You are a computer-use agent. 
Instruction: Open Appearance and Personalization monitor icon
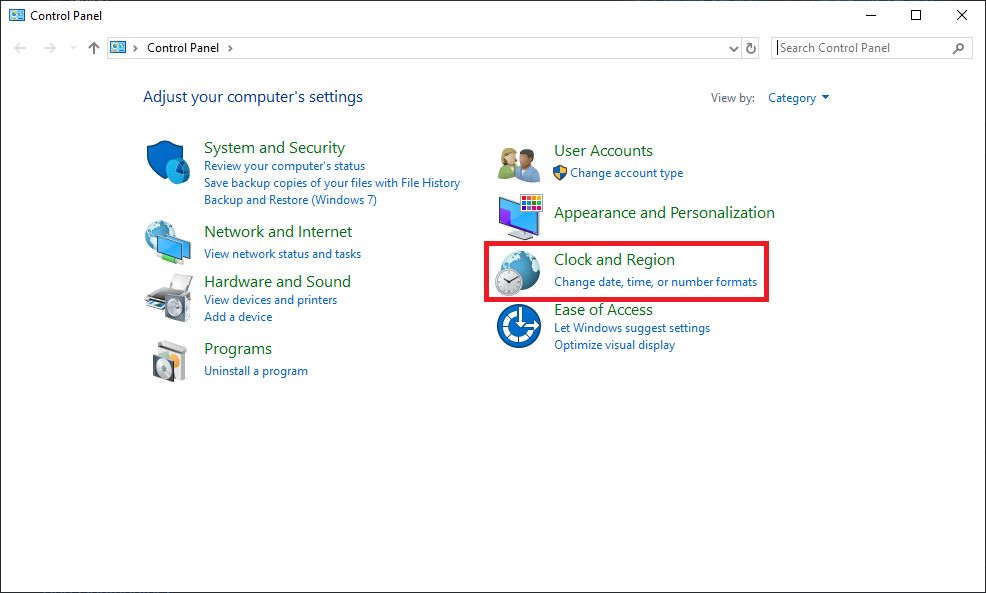(x=520, y=214)
